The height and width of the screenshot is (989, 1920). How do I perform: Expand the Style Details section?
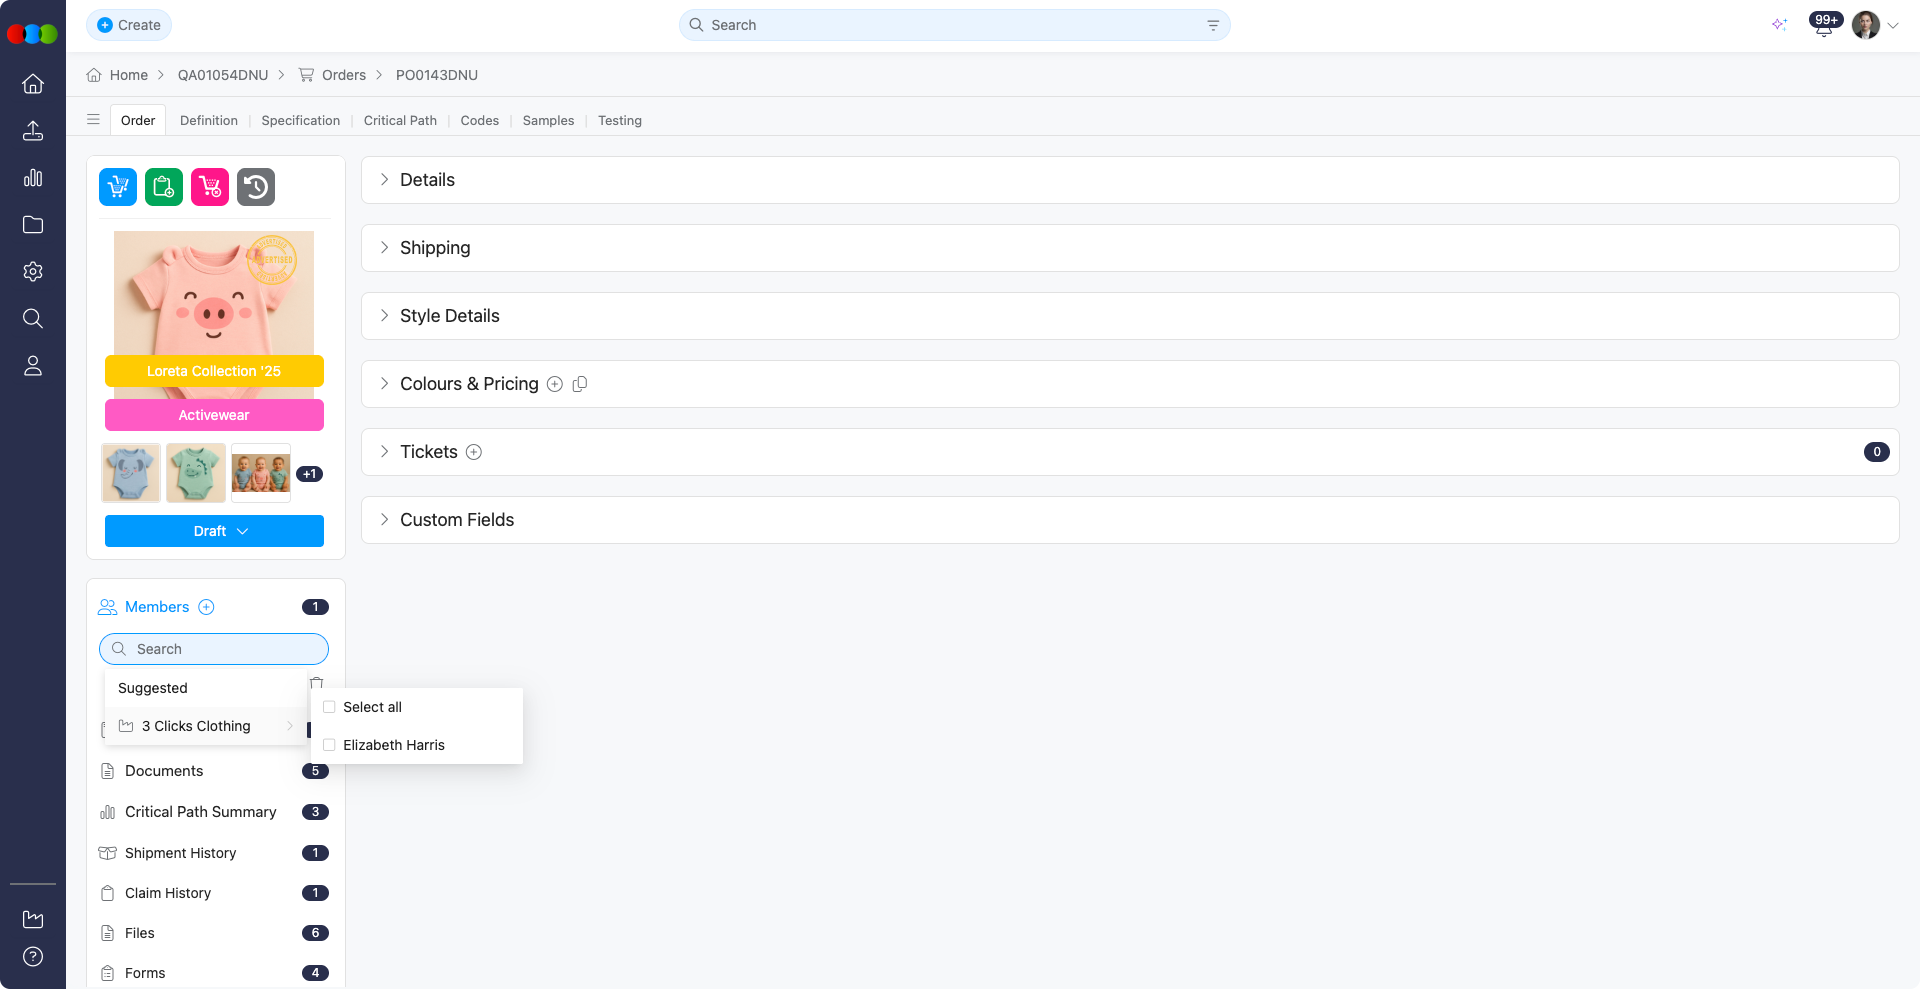point(449,316)
